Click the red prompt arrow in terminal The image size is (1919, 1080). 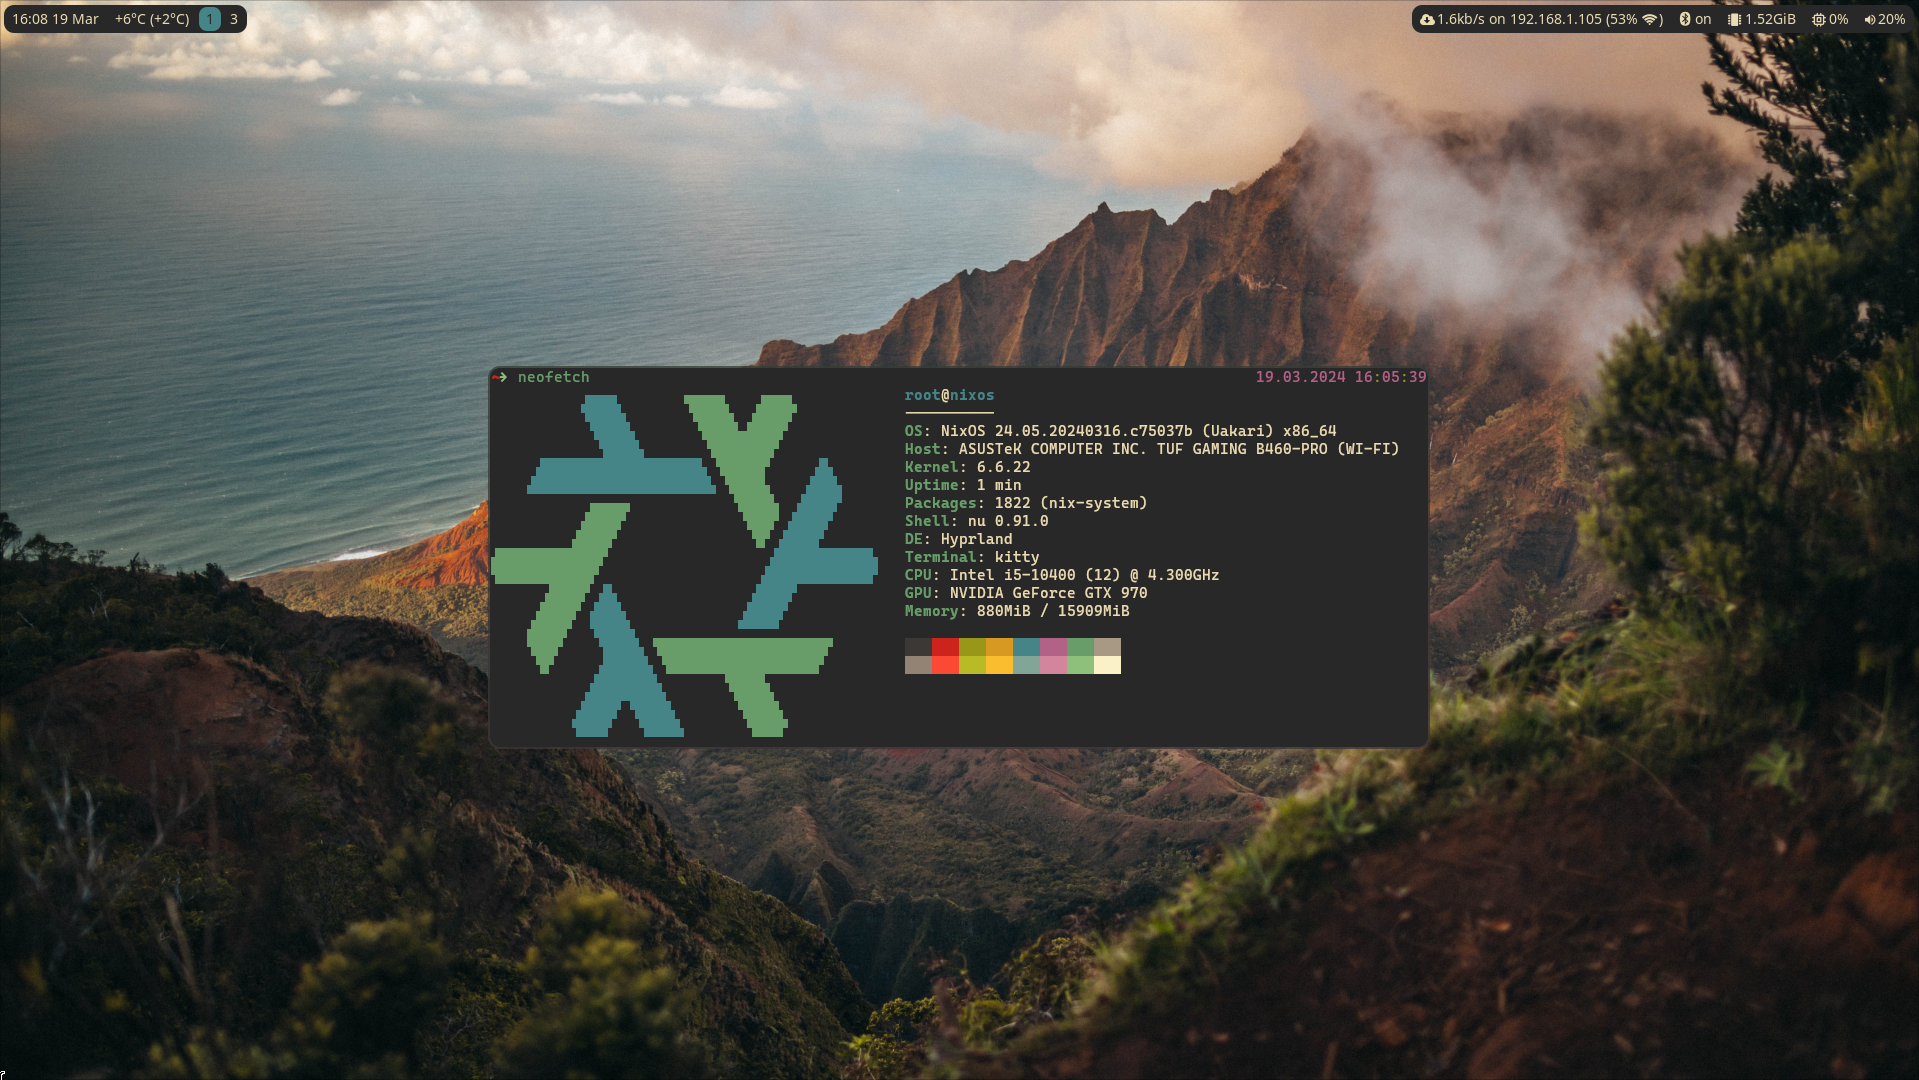[500, 377]
